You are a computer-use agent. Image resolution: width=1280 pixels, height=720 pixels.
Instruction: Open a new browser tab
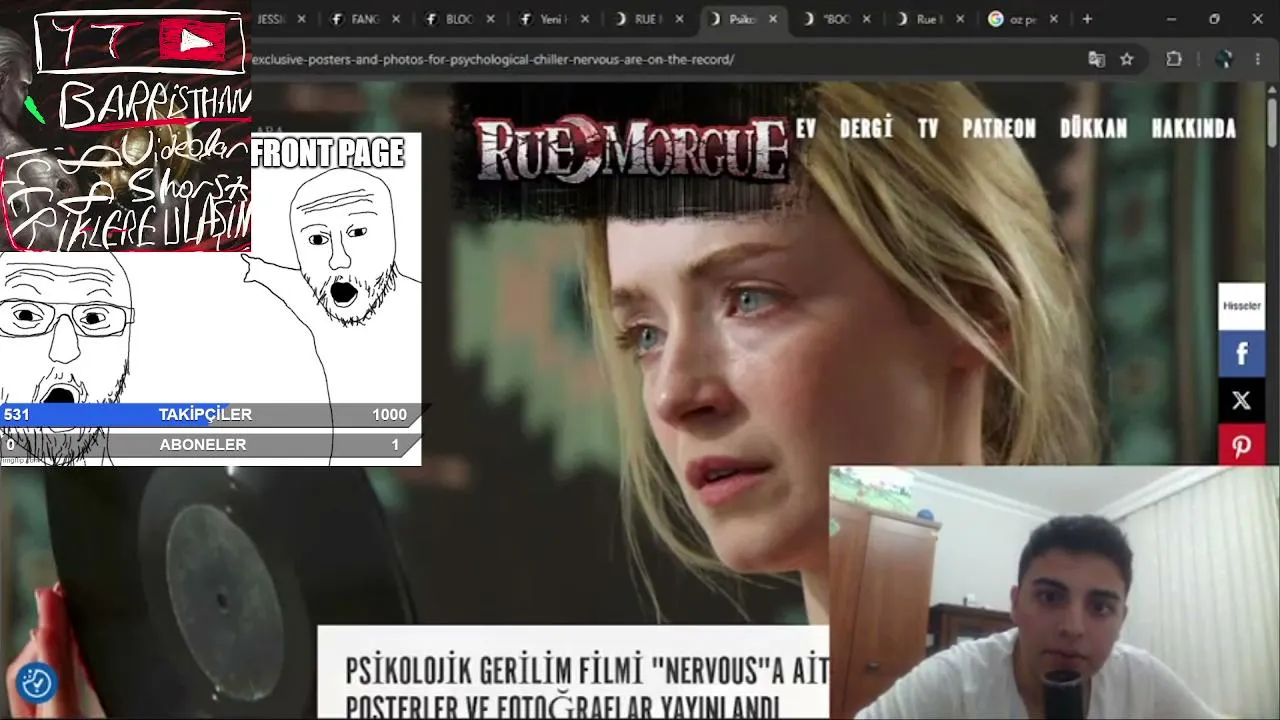[1087, 19]
